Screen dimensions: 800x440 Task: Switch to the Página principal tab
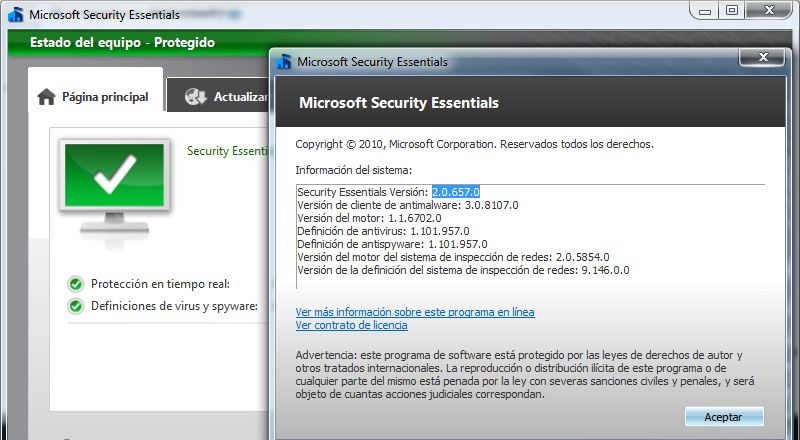point(95,96)
